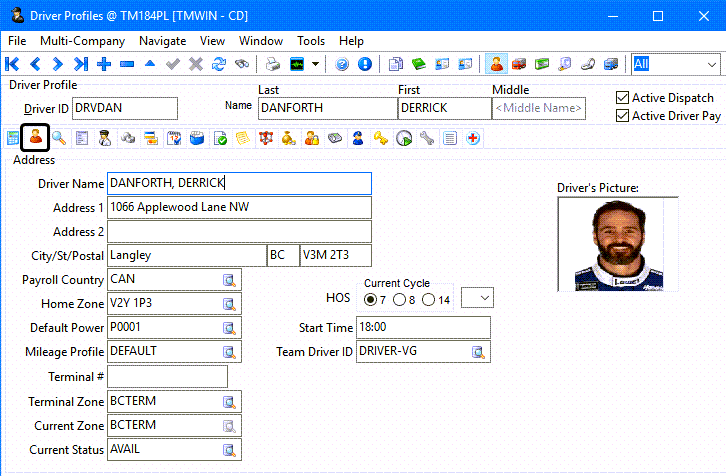Screen dimensions: 726x476
Task: Click the red cross medical icon tab
Action: (472, 138)
